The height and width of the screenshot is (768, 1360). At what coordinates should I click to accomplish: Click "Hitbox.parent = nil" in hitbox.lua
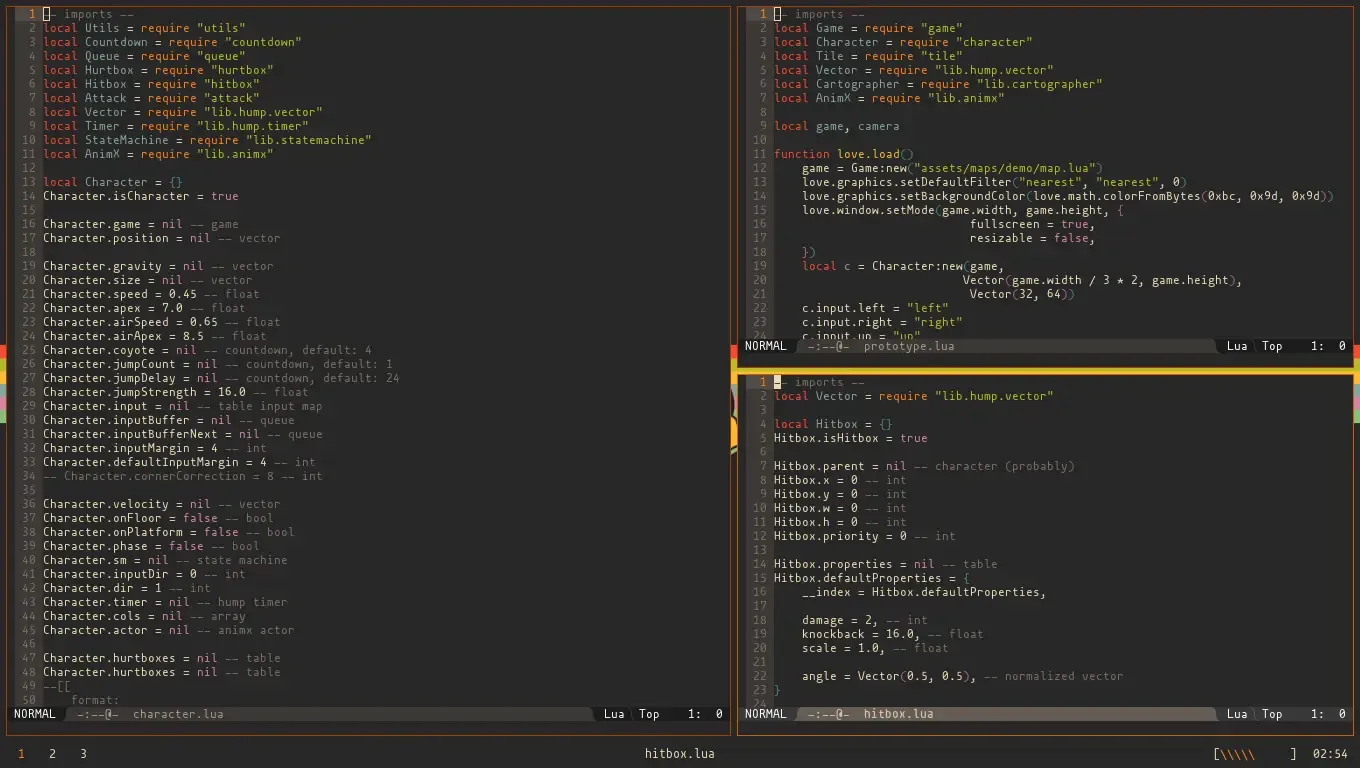coord(840,466)
